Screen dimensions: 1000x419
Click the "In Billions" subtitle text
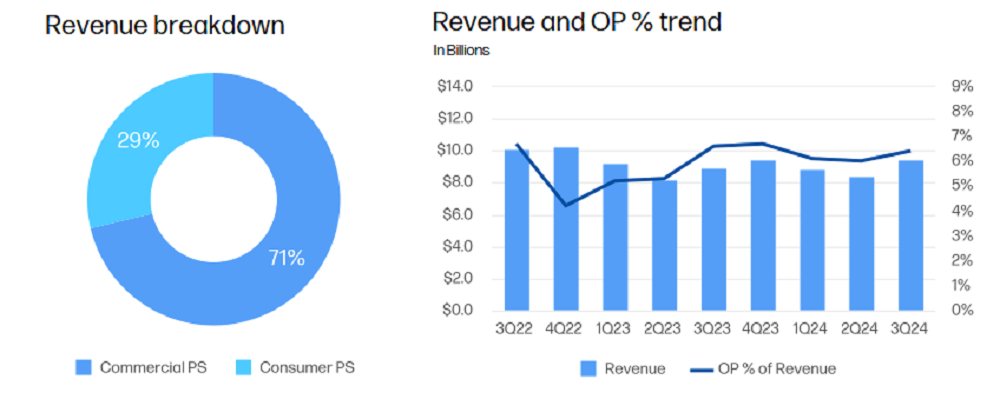461,48
